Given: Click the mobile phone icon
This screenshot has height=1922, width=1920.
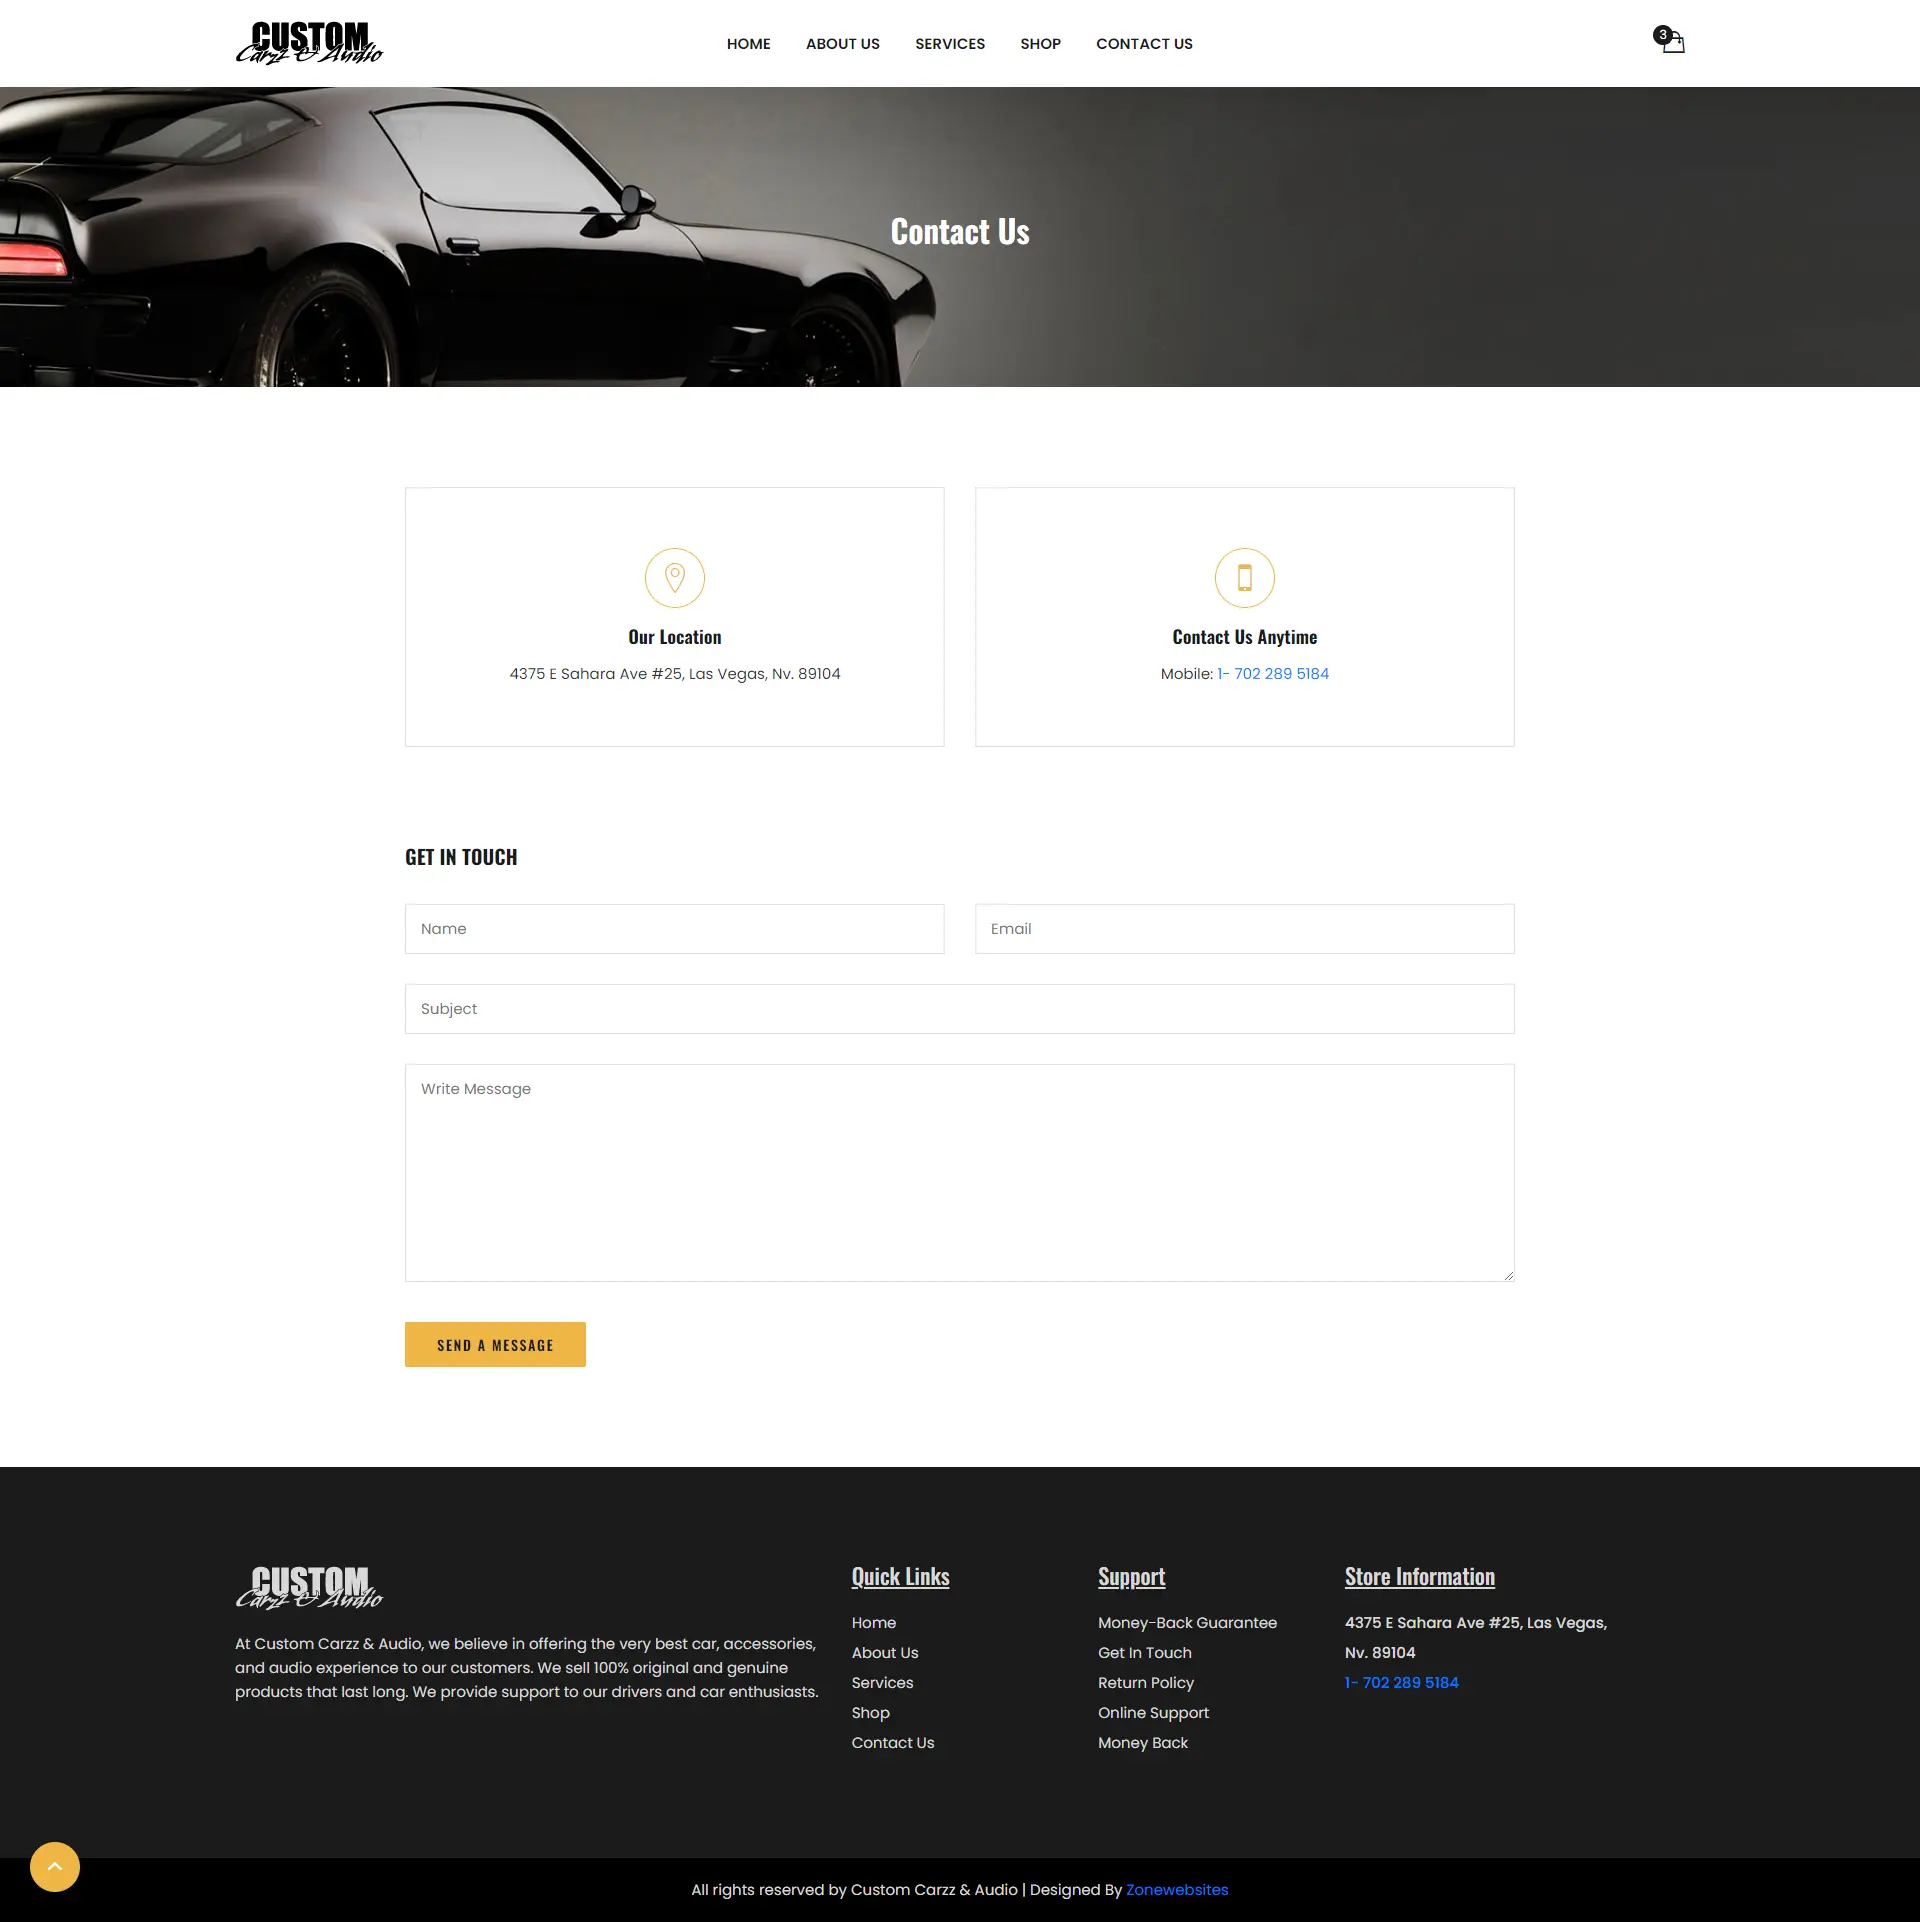Looking at the screenshot, I should (1243, 577).
